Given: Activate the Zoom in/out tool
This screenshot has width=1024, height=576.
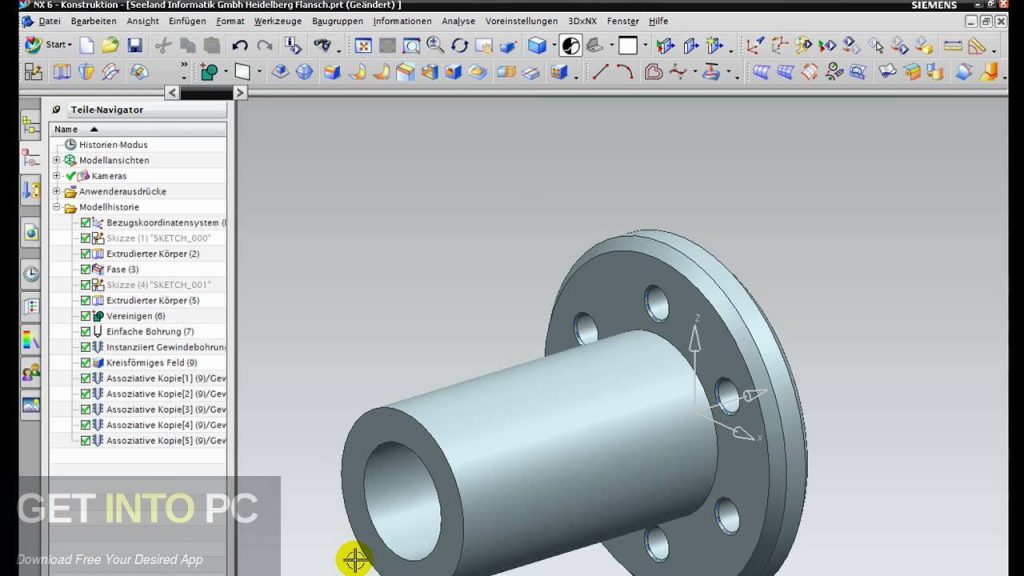Looking at the screenshot, I should (435, 45).
